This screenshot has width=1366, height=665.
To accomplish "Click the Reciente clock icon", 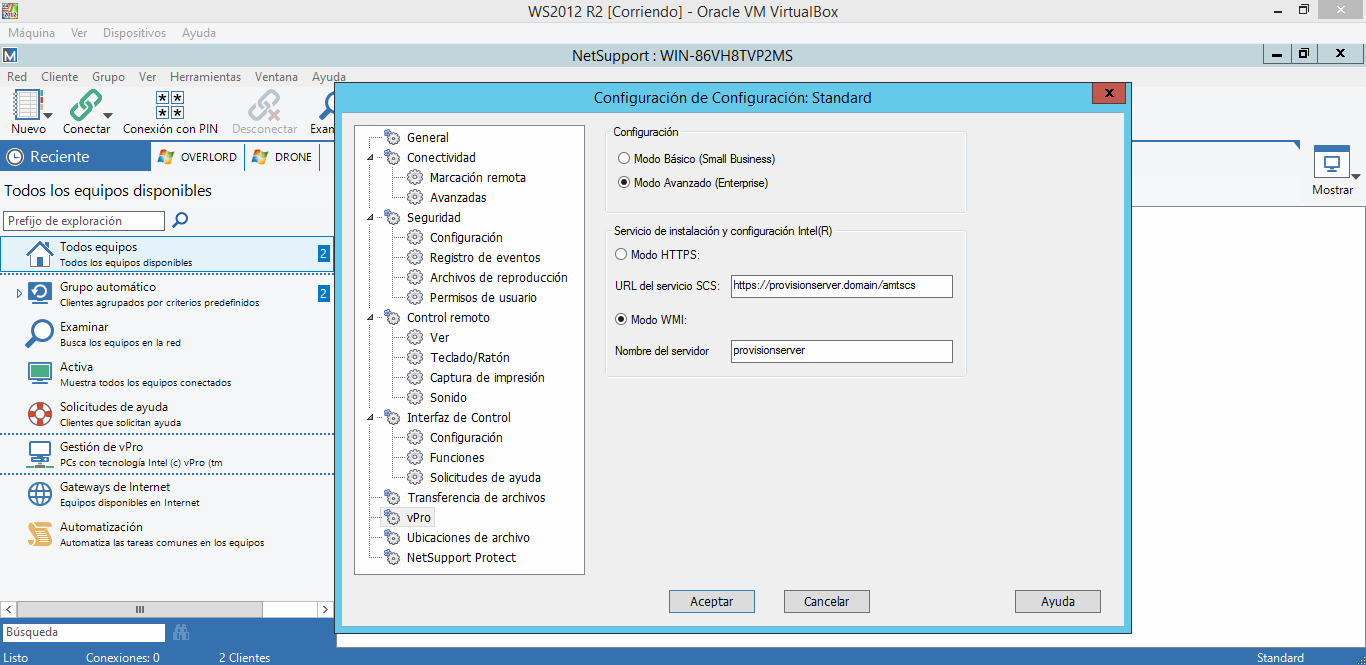I will click(15, 157).
